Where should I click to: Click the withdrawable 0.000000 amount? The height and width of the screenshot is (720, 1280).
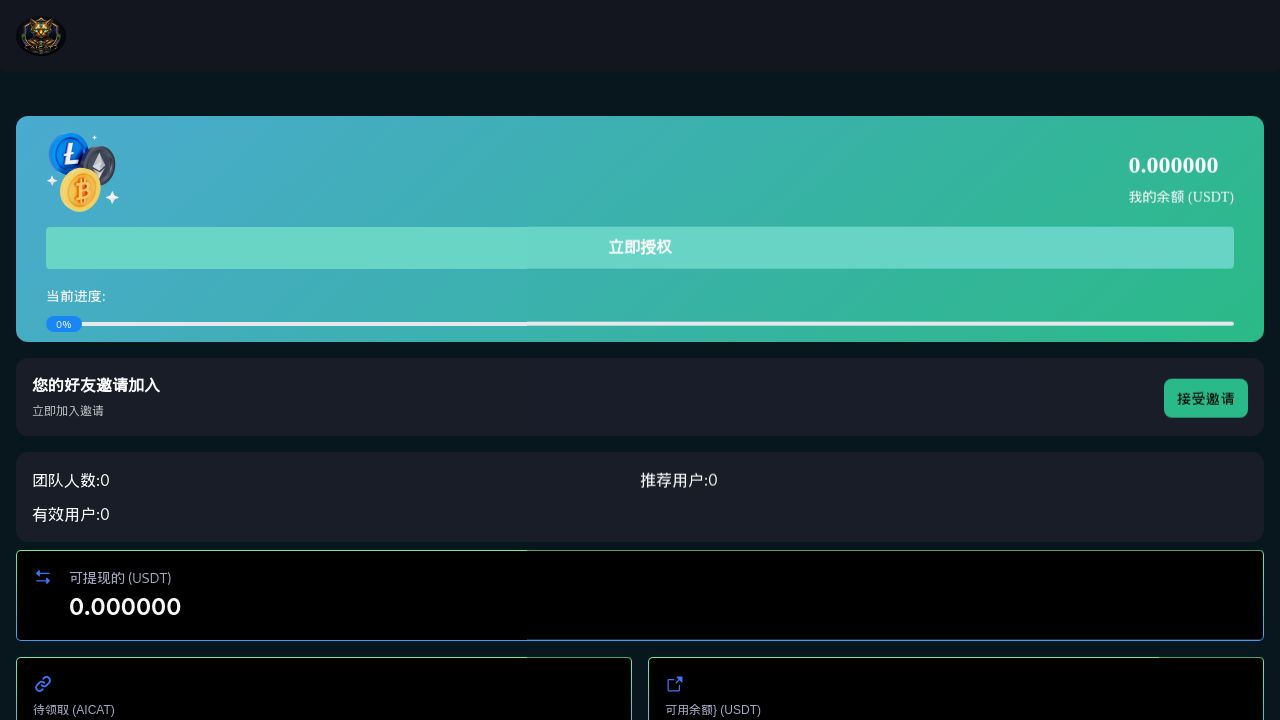pos(125,607)
